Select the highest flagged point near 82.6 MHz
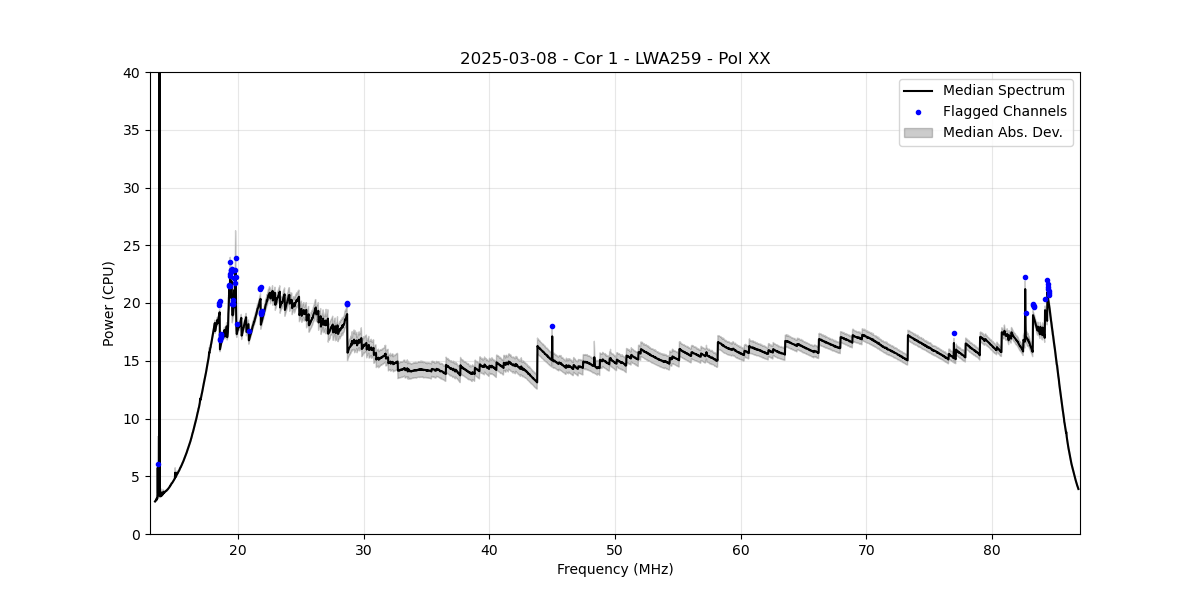 1025,278
